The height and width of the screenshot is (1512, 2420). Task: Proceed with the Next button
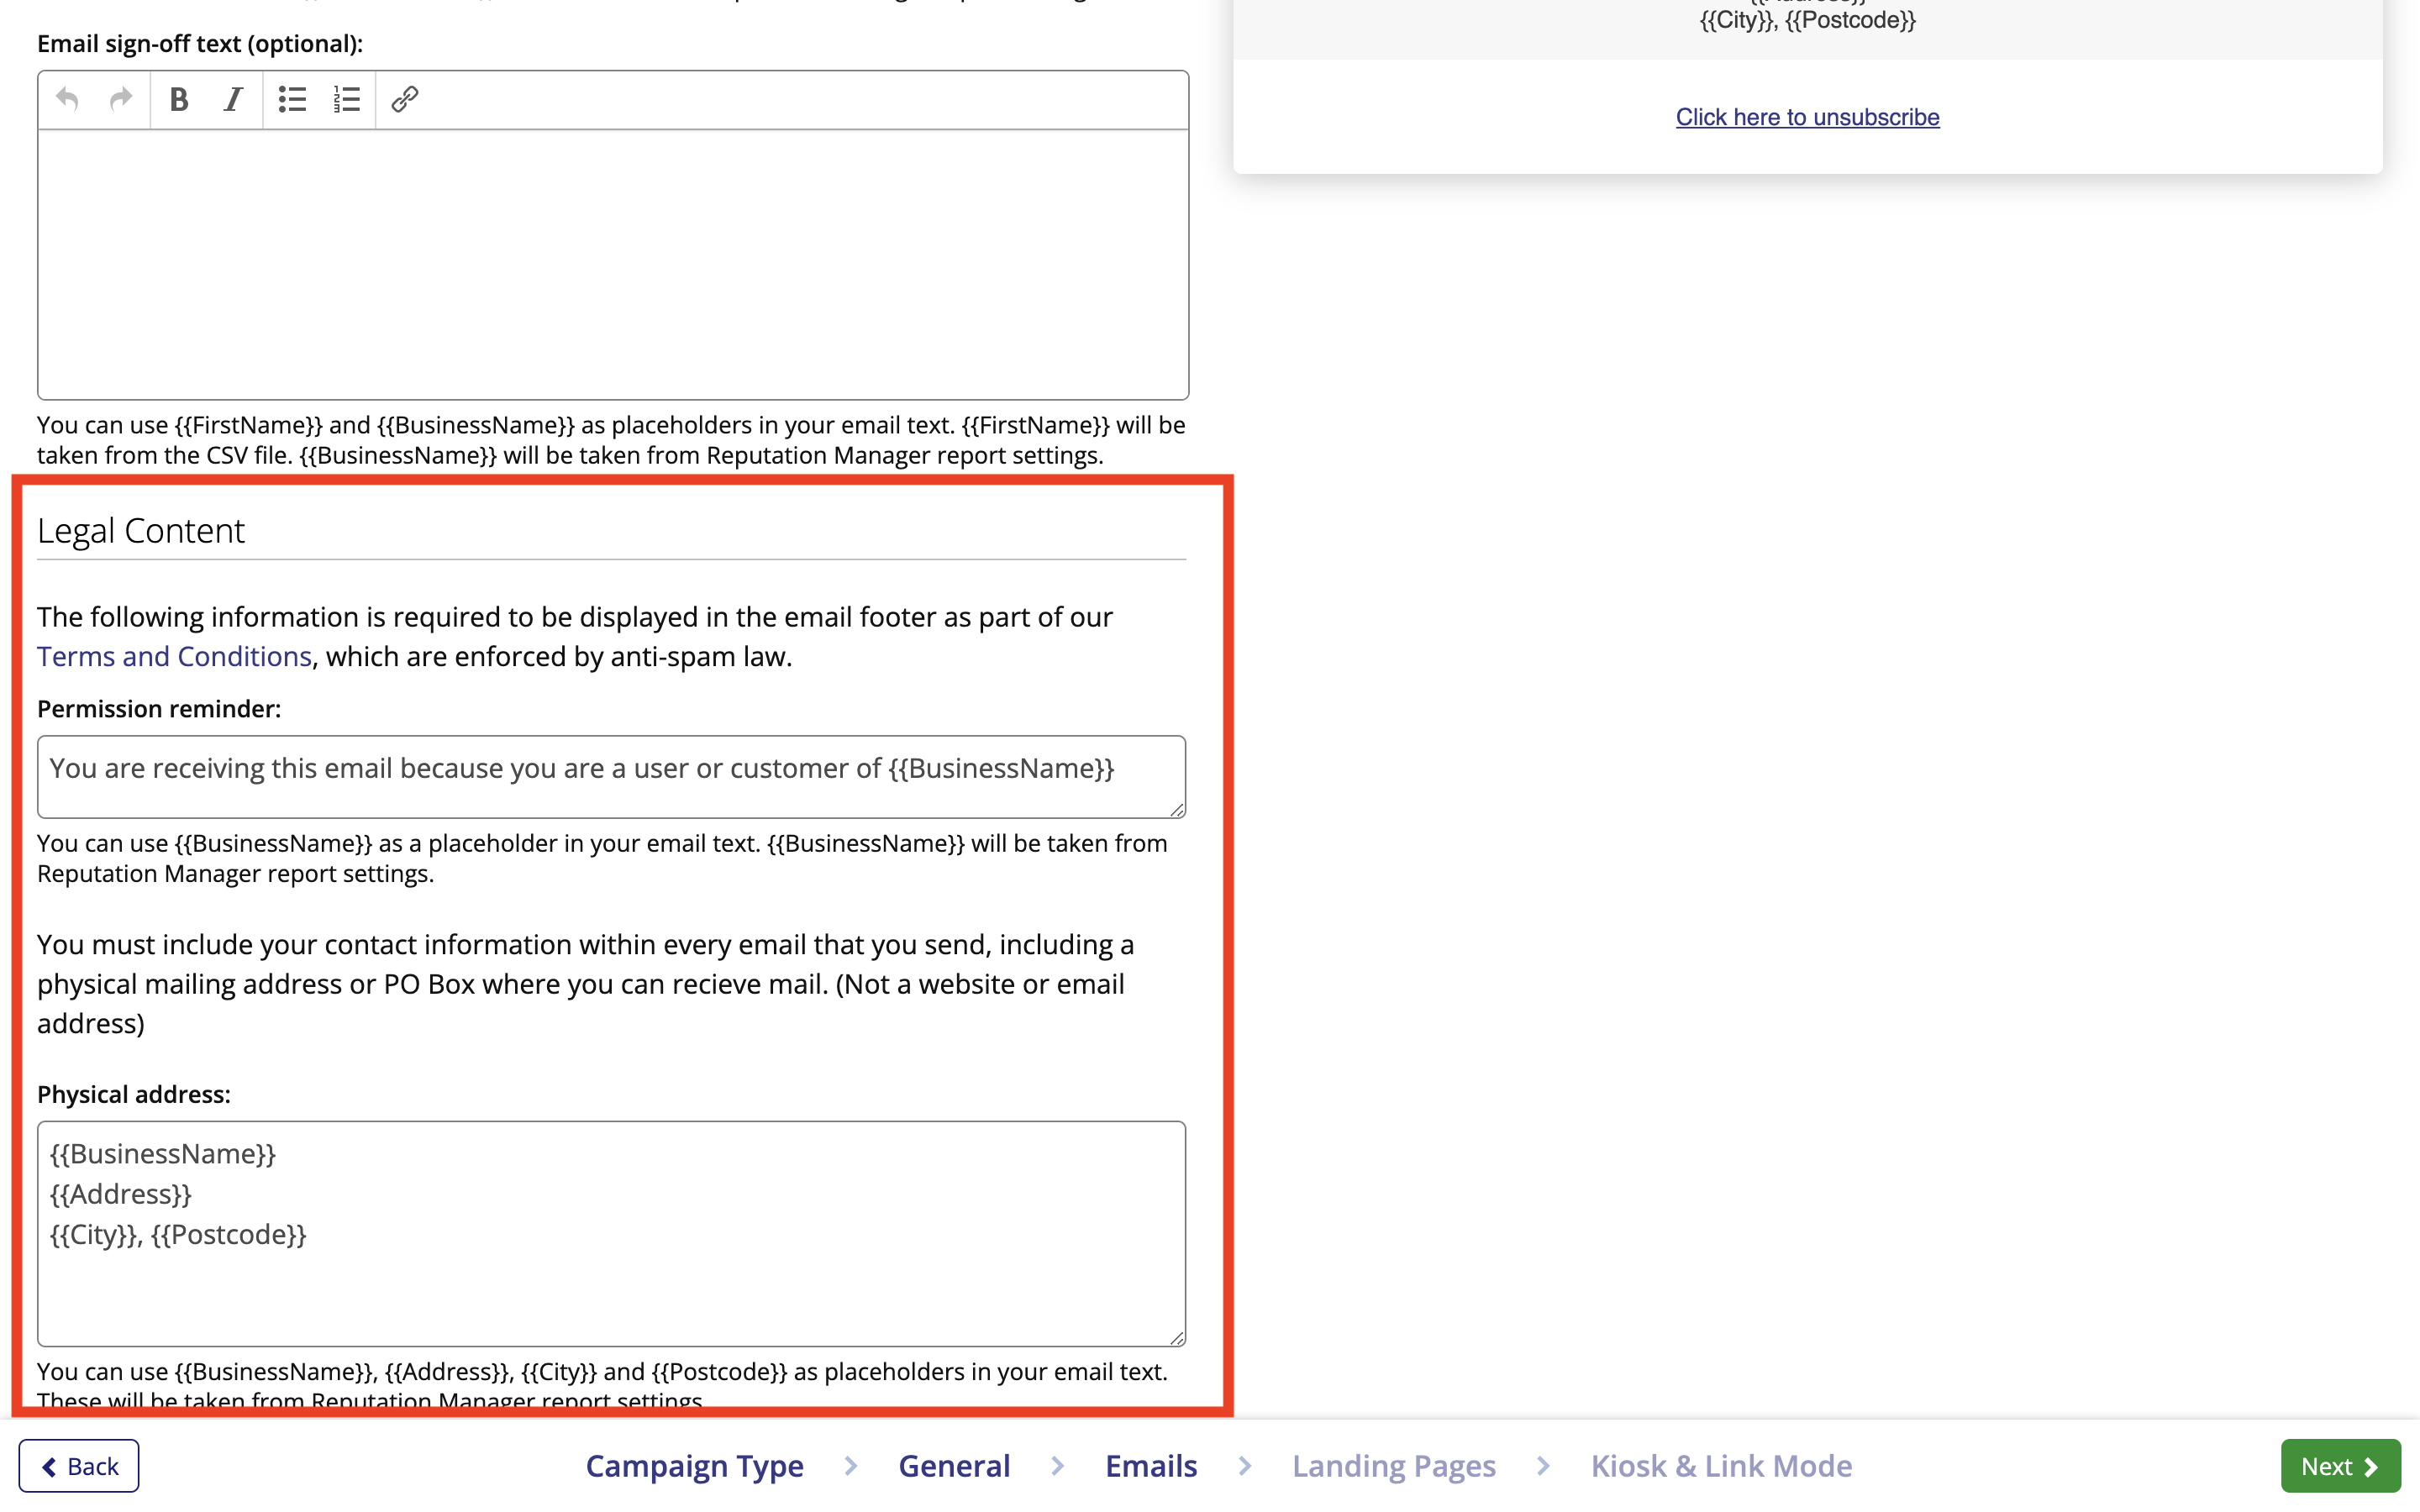2340,1465
